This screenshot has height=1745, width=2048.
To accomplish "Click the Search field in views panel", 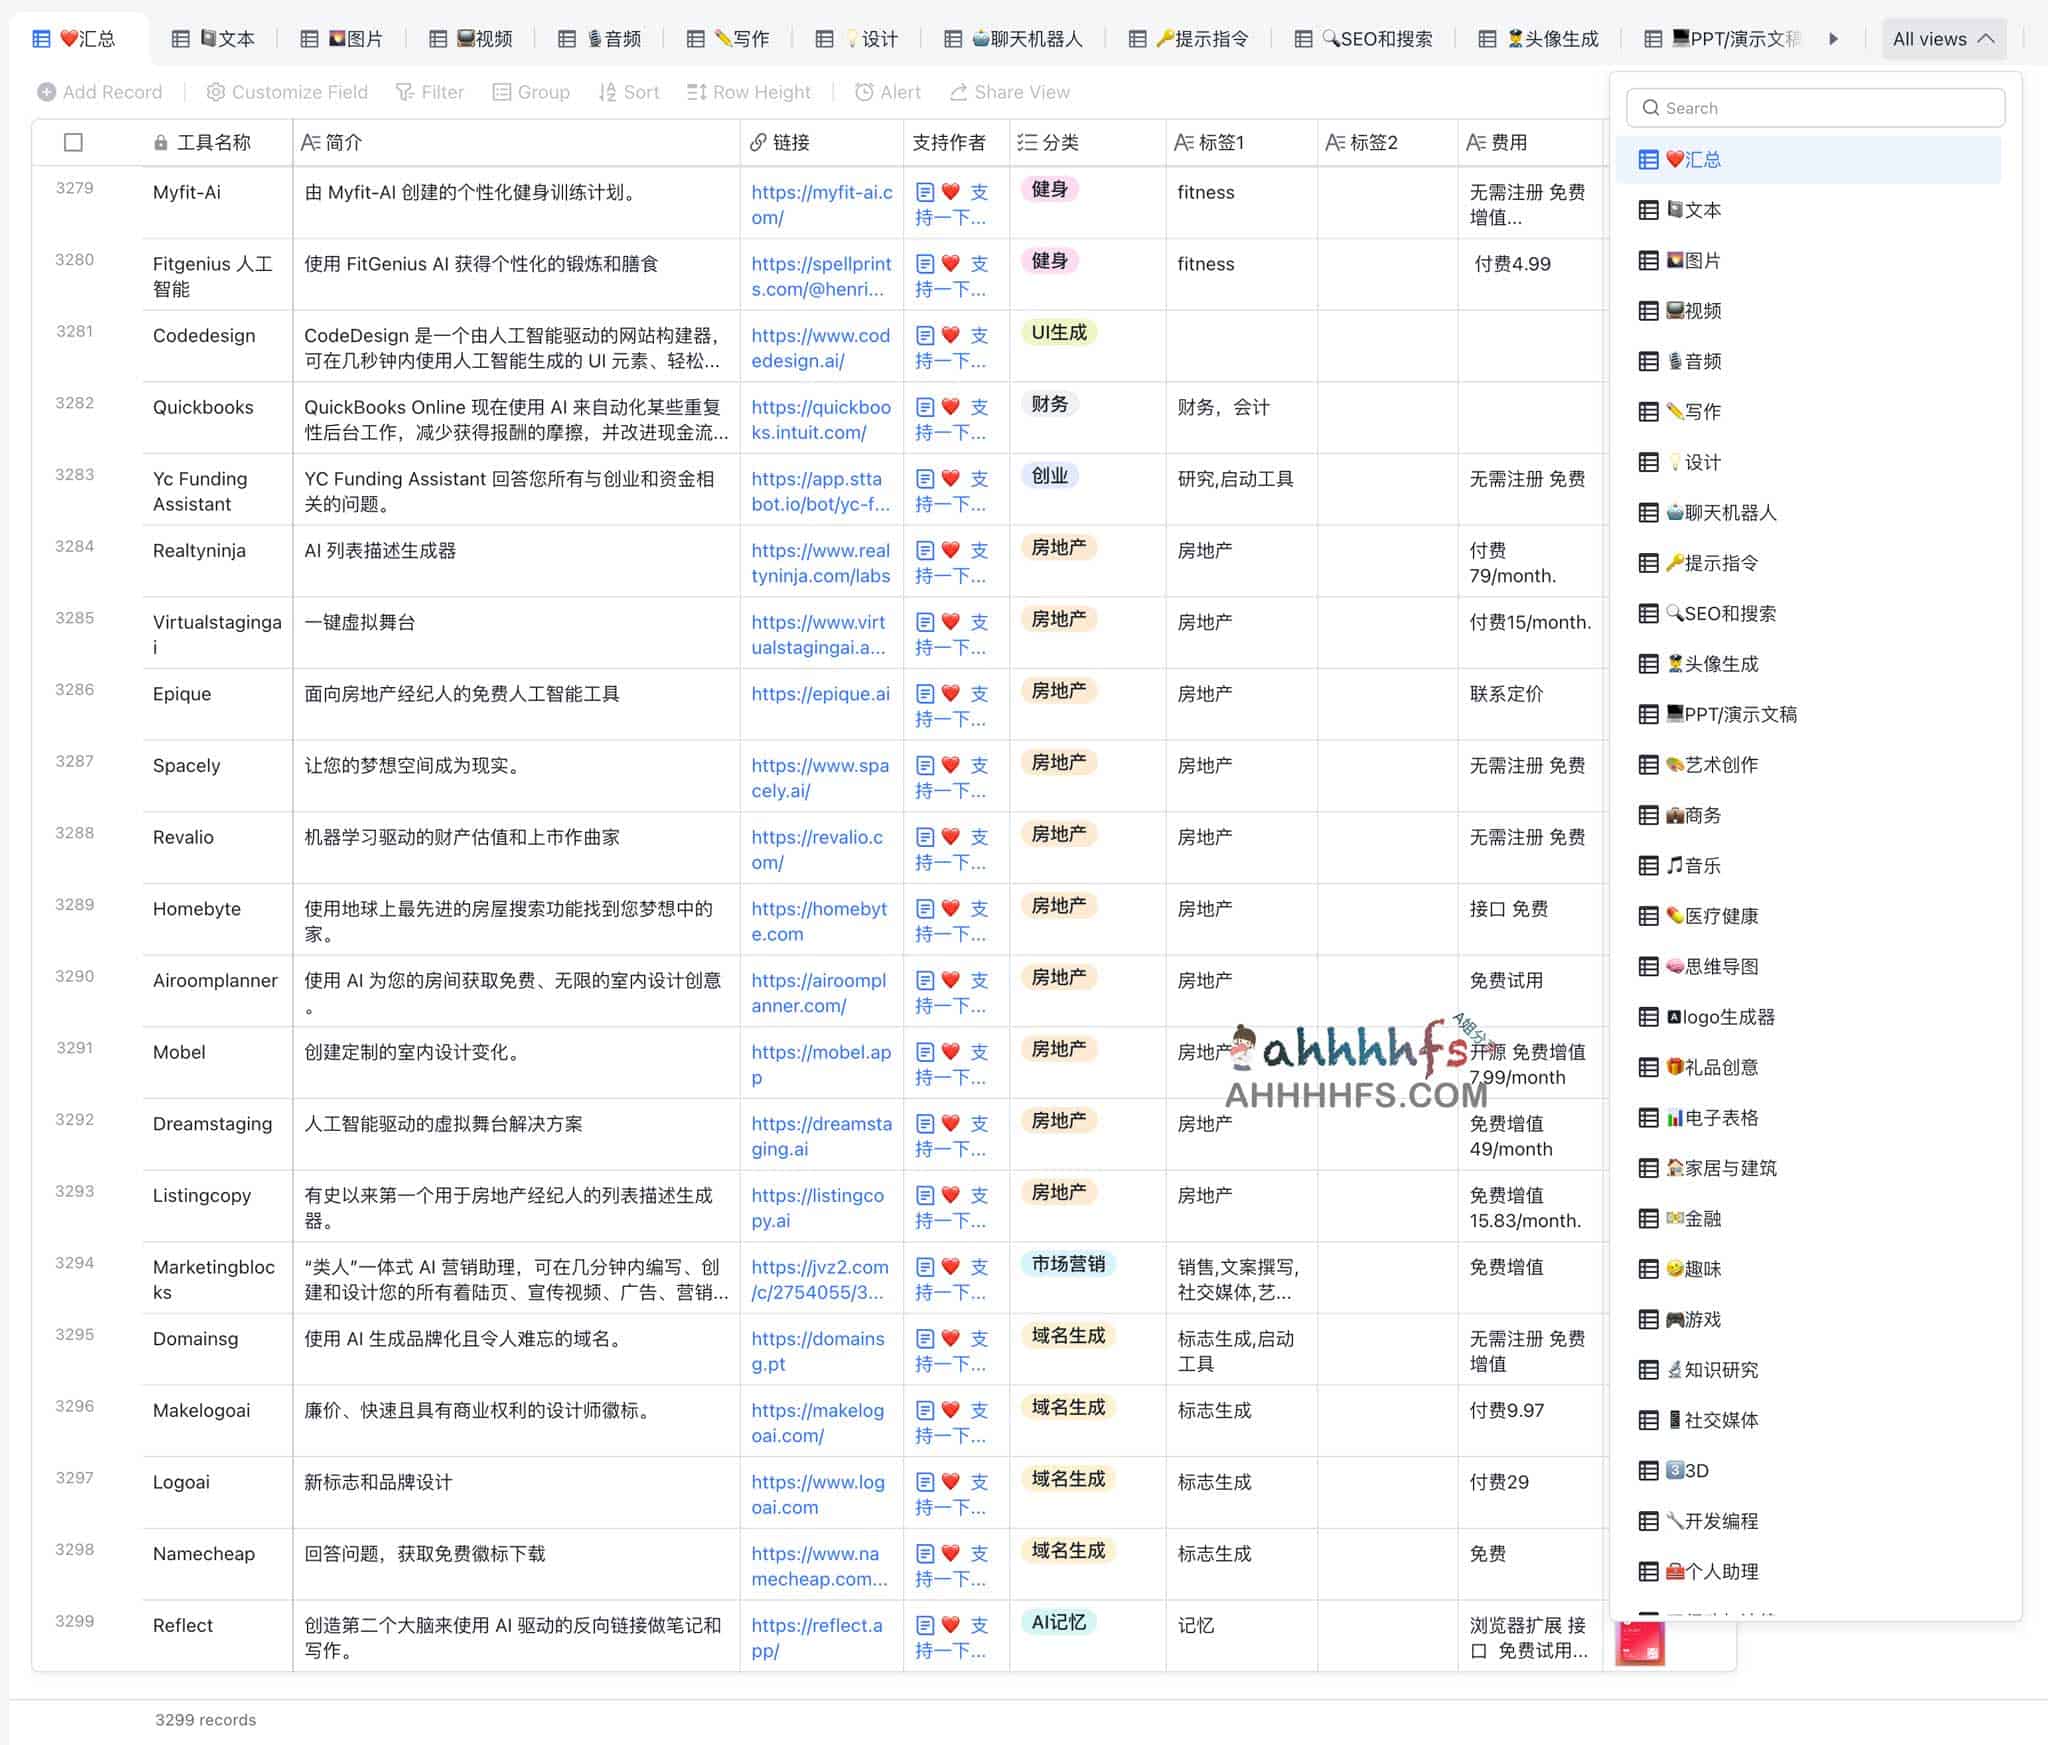I will [x=1815, y=107].
